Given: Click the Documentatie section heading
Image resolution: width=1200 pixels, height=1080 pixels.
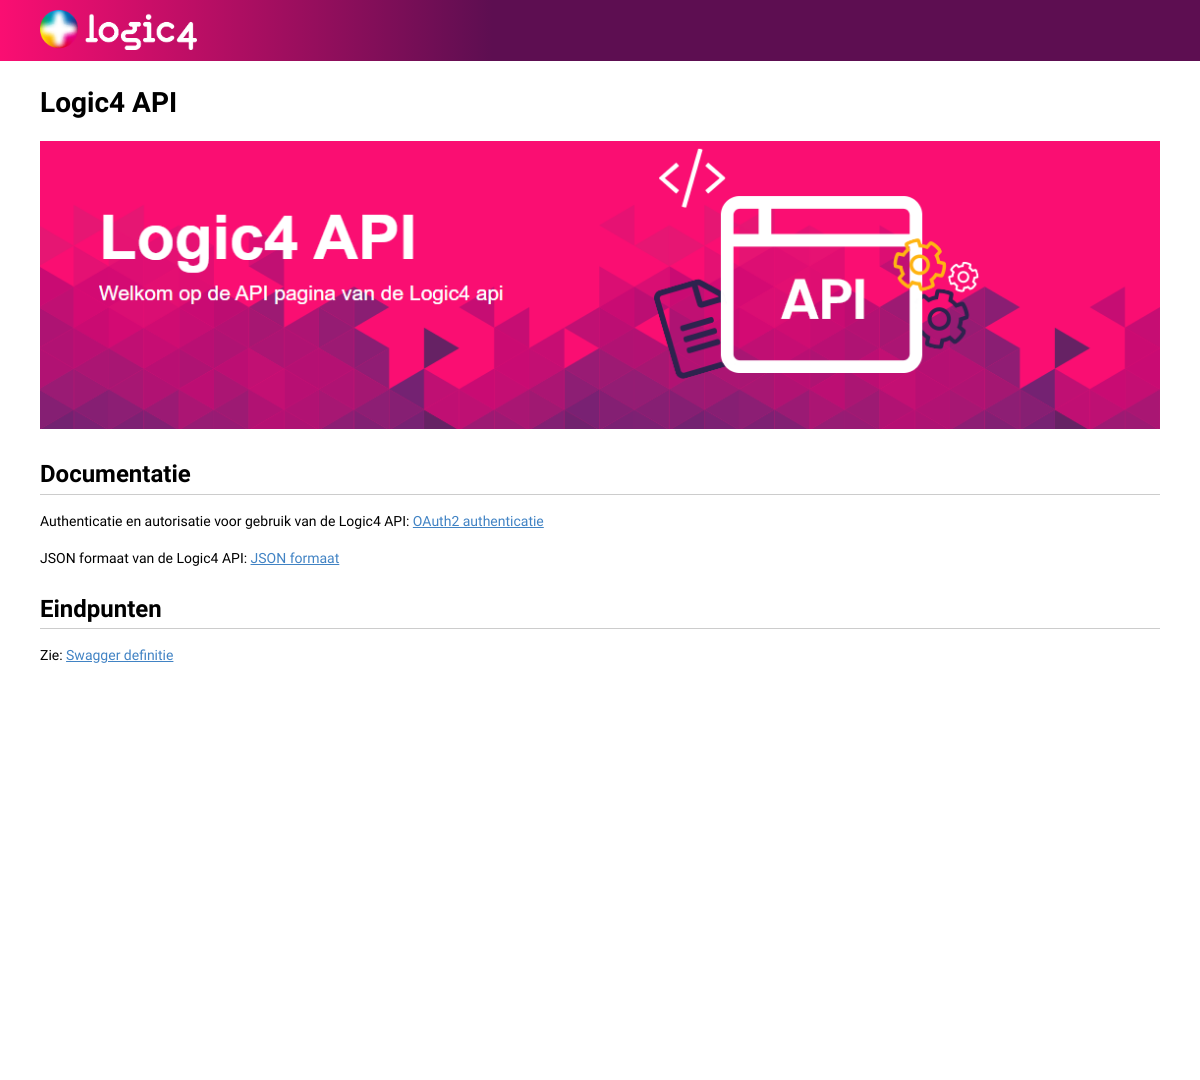Looking at the screenshot, I should [x=115, y=474].
